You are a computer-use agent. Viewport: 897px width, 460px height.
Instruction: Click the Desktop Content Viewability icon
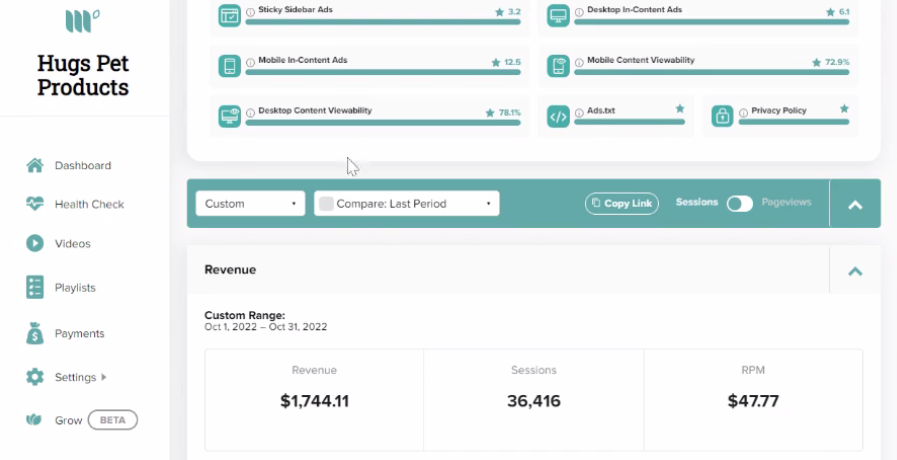[230, 116]
